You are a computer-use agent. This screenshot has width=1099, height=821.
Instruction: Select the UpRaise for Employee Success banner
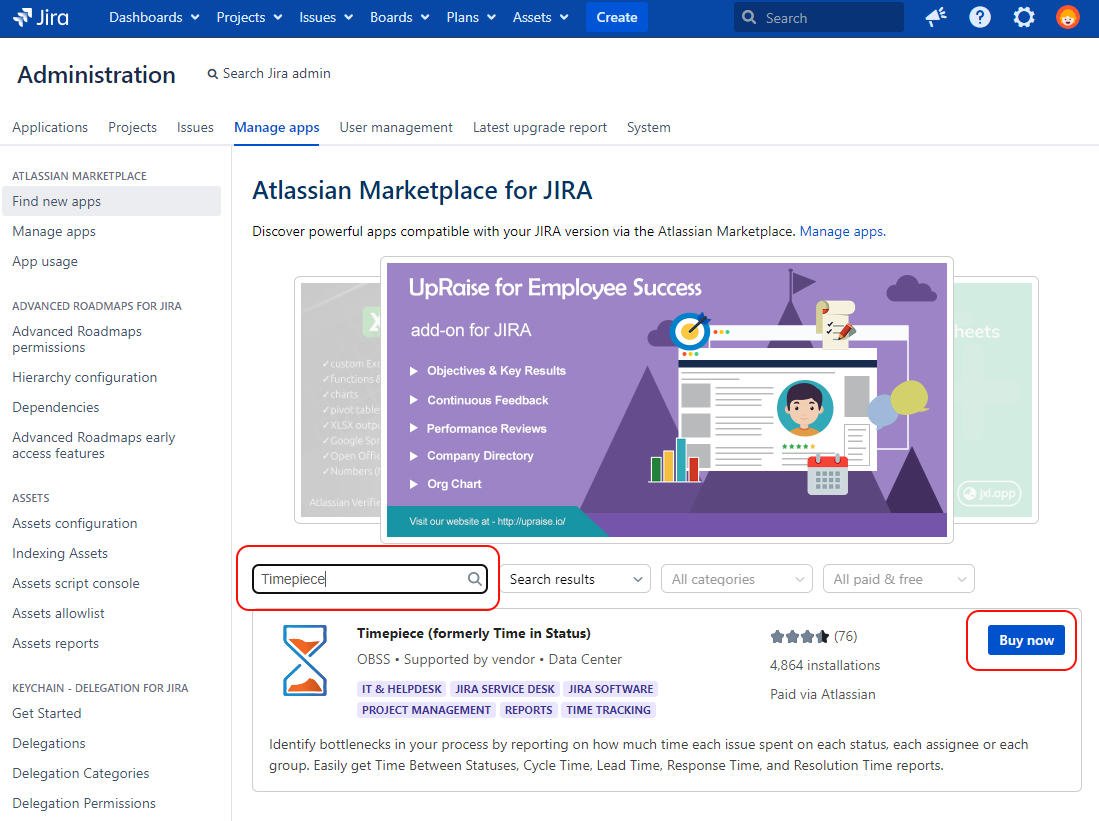(666, 400)
